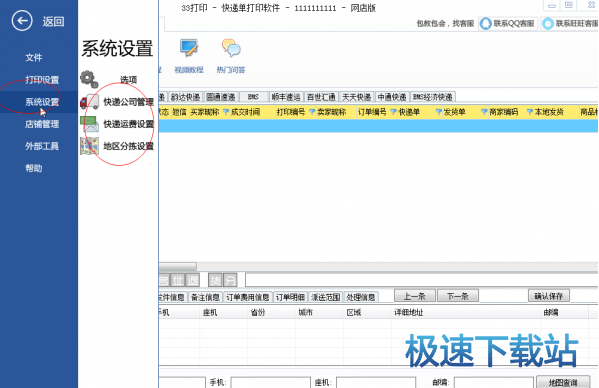Click 联系QQ客服 button
Screen dimensions: 599x388
pyautogui.click(x=508, y=24)
